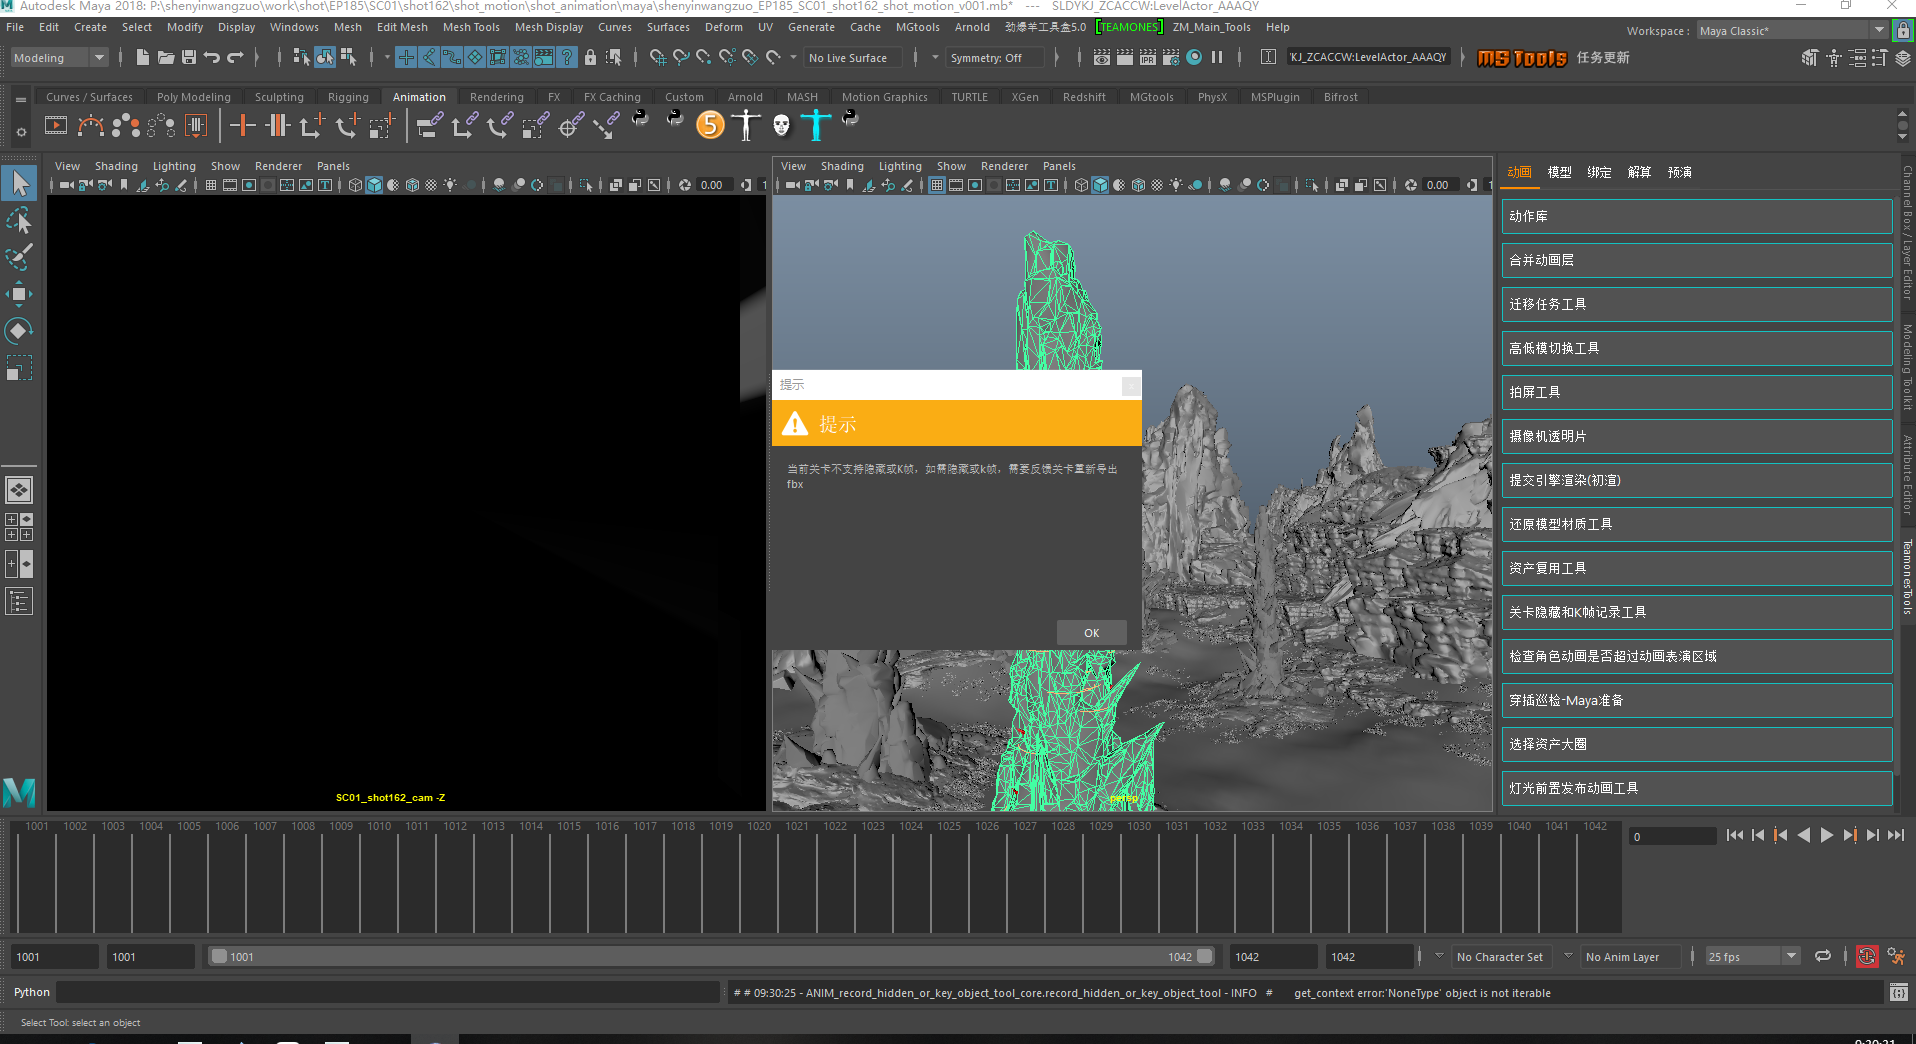Open the Deform menu
This screenshot has height=1044, width=1916.
[723, 27]
